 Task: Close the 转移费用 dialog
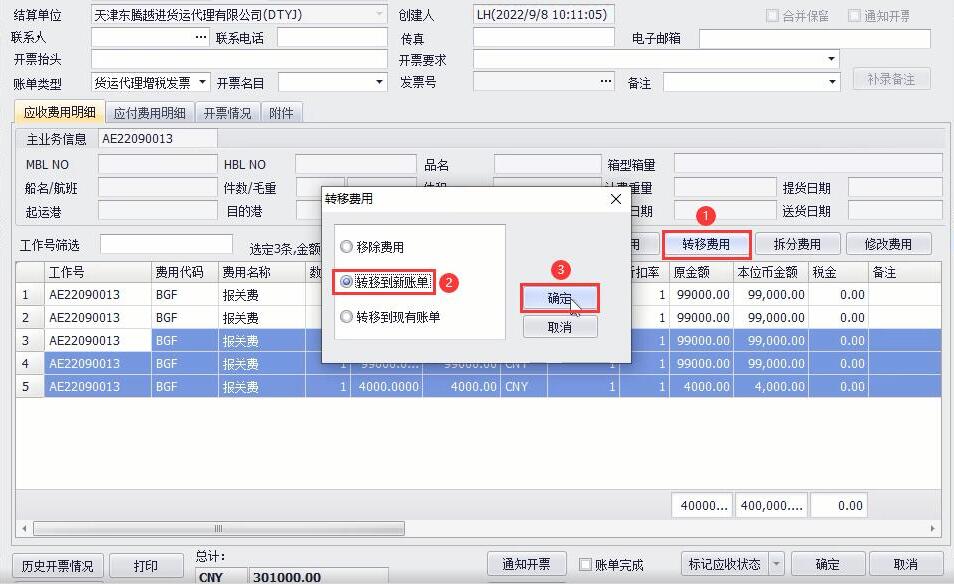pos(615,199)
